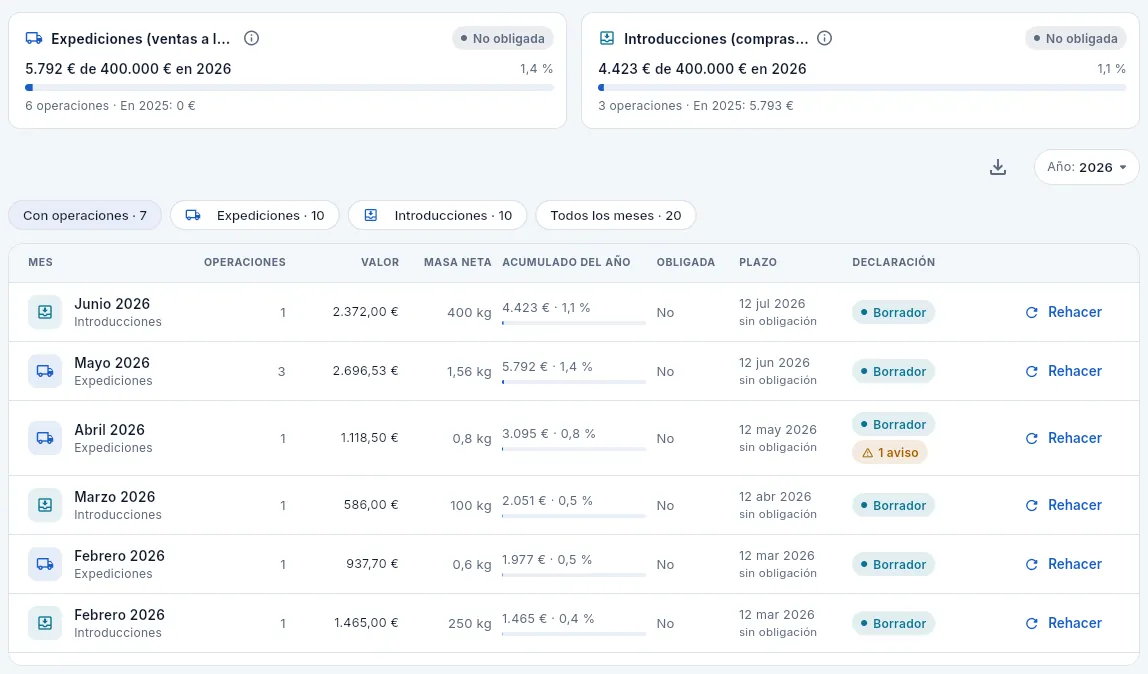Rehacer the Mayo 2026 declaration
The width and height of the screenshot is (1148, 674).
point(1064,371)
